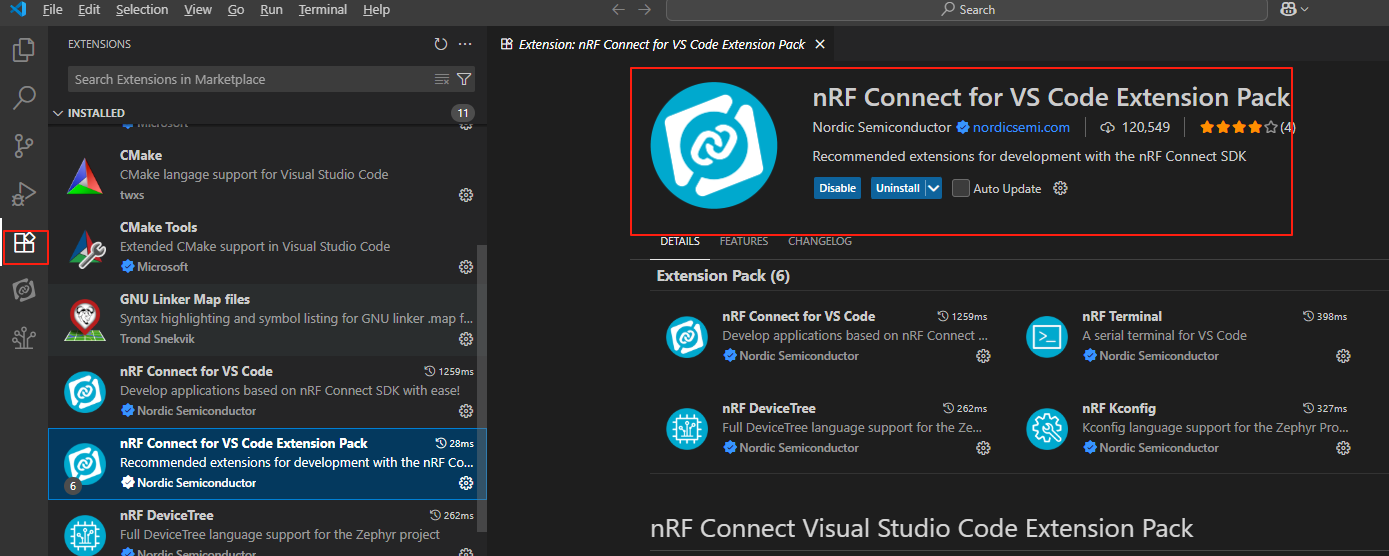Click the large Extension Pack logo
This screenshot has width=1389, height=556.
[x=714, y=145]
